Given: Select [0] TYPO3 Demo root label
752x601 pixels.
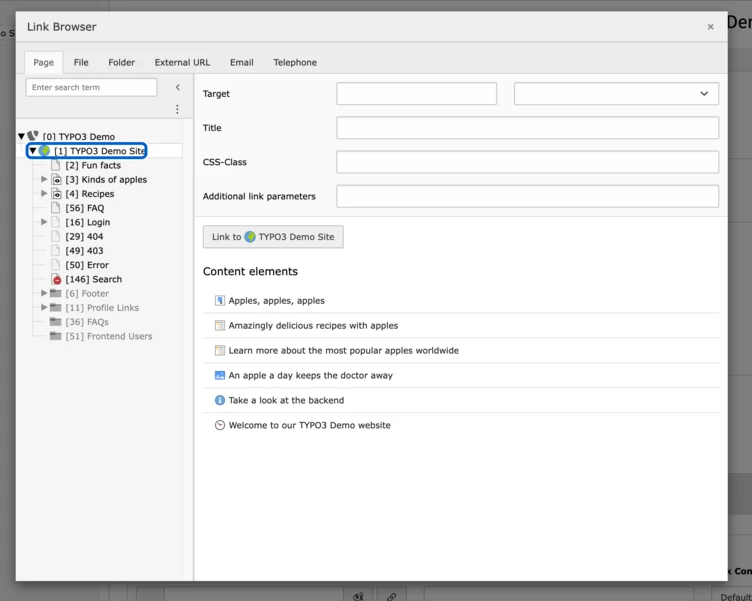Looking at the screenshot, I should click(79, 137).
